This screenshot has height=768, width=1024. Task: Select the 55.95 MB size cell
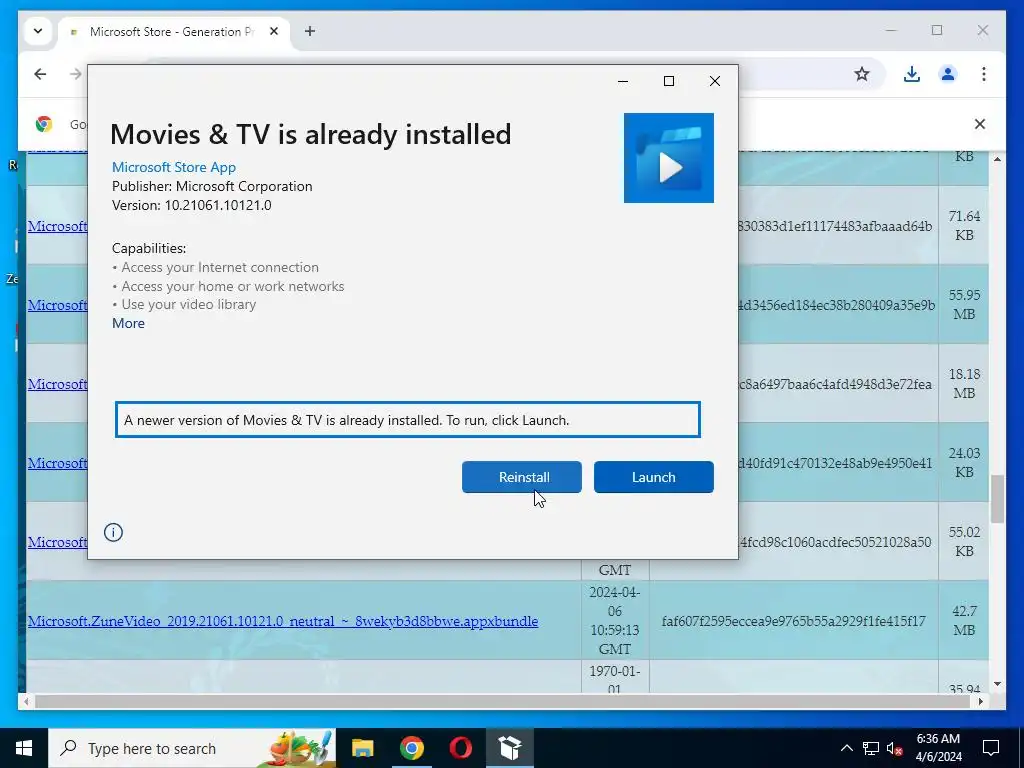(x=964, y=304)
